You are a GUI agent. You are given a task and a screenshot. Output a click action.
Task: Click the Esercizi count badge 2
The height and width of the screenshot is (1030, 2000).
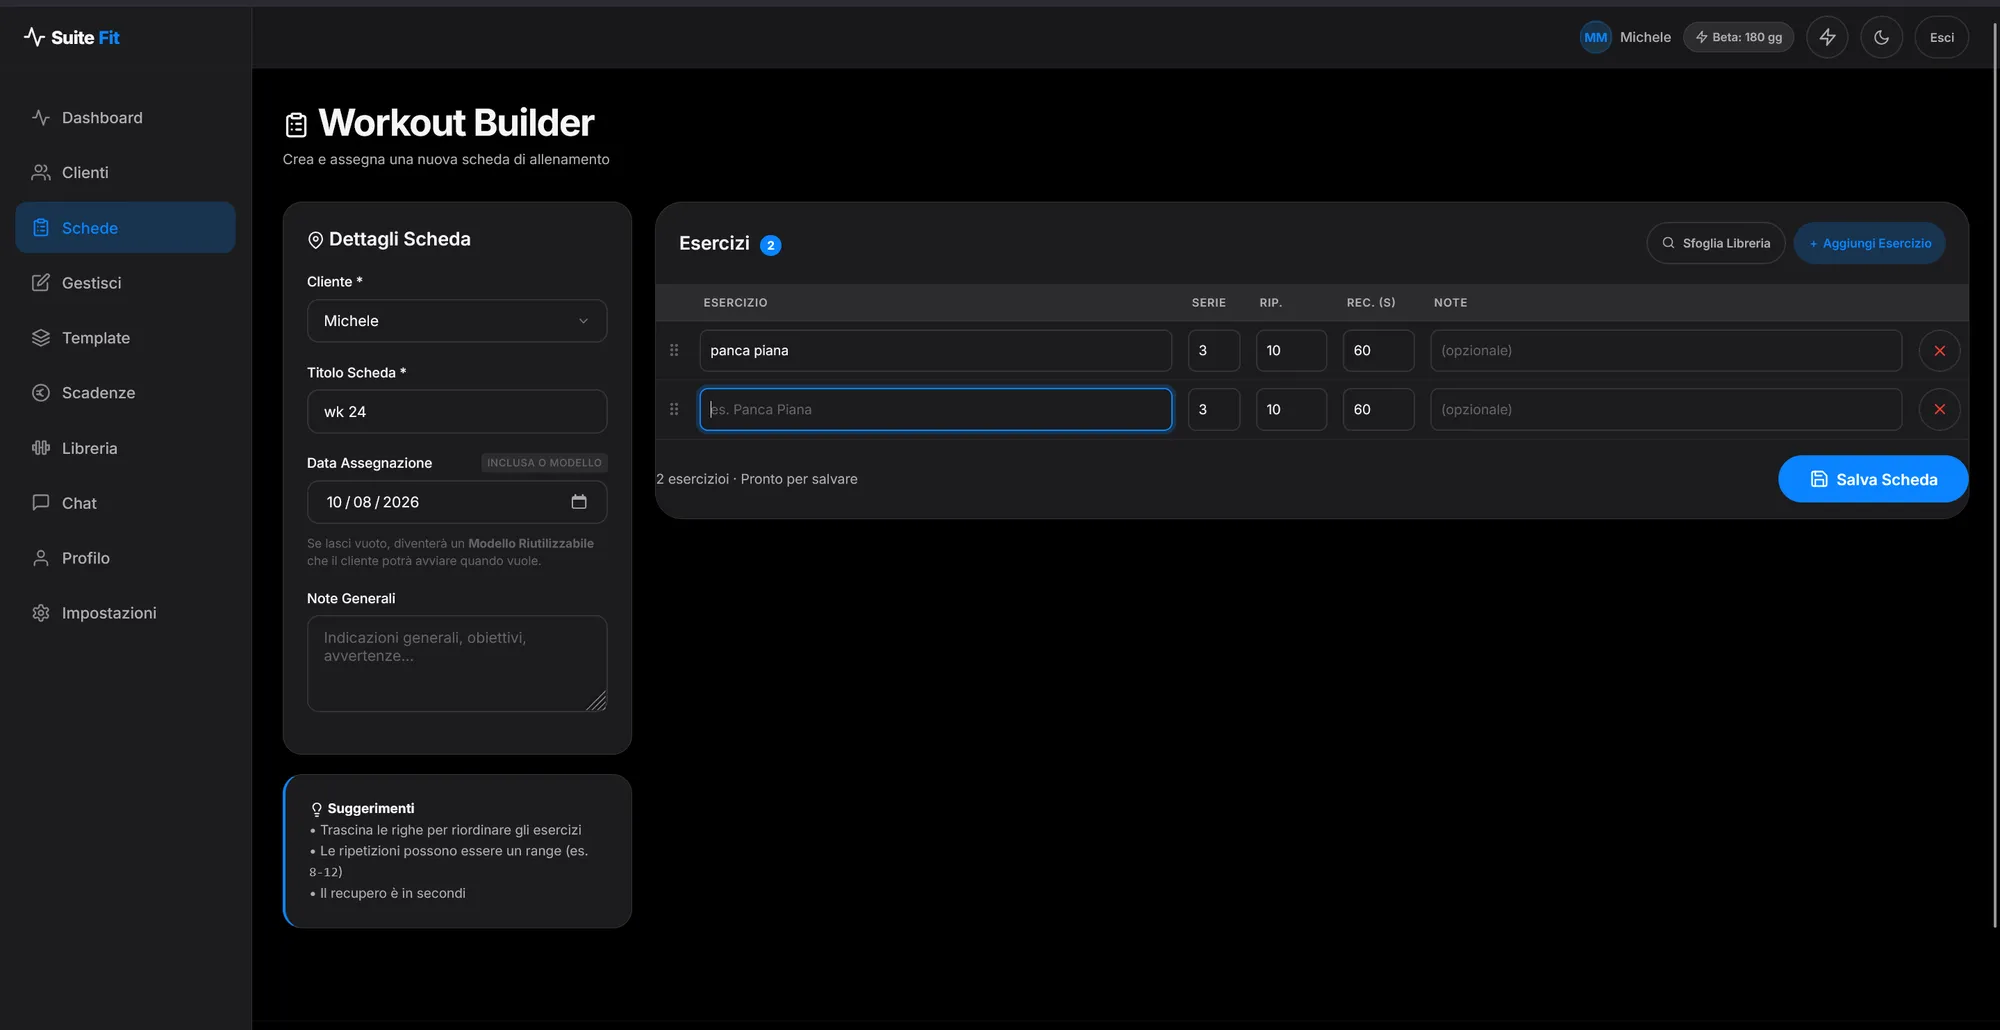click(770, 245)
